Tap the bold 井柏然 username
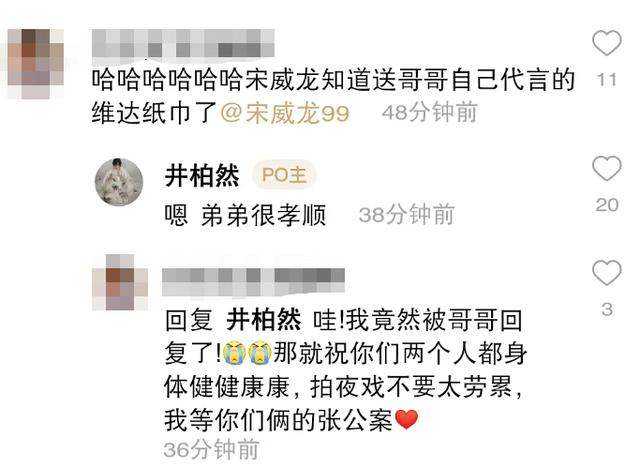 (x=202, y=176)
